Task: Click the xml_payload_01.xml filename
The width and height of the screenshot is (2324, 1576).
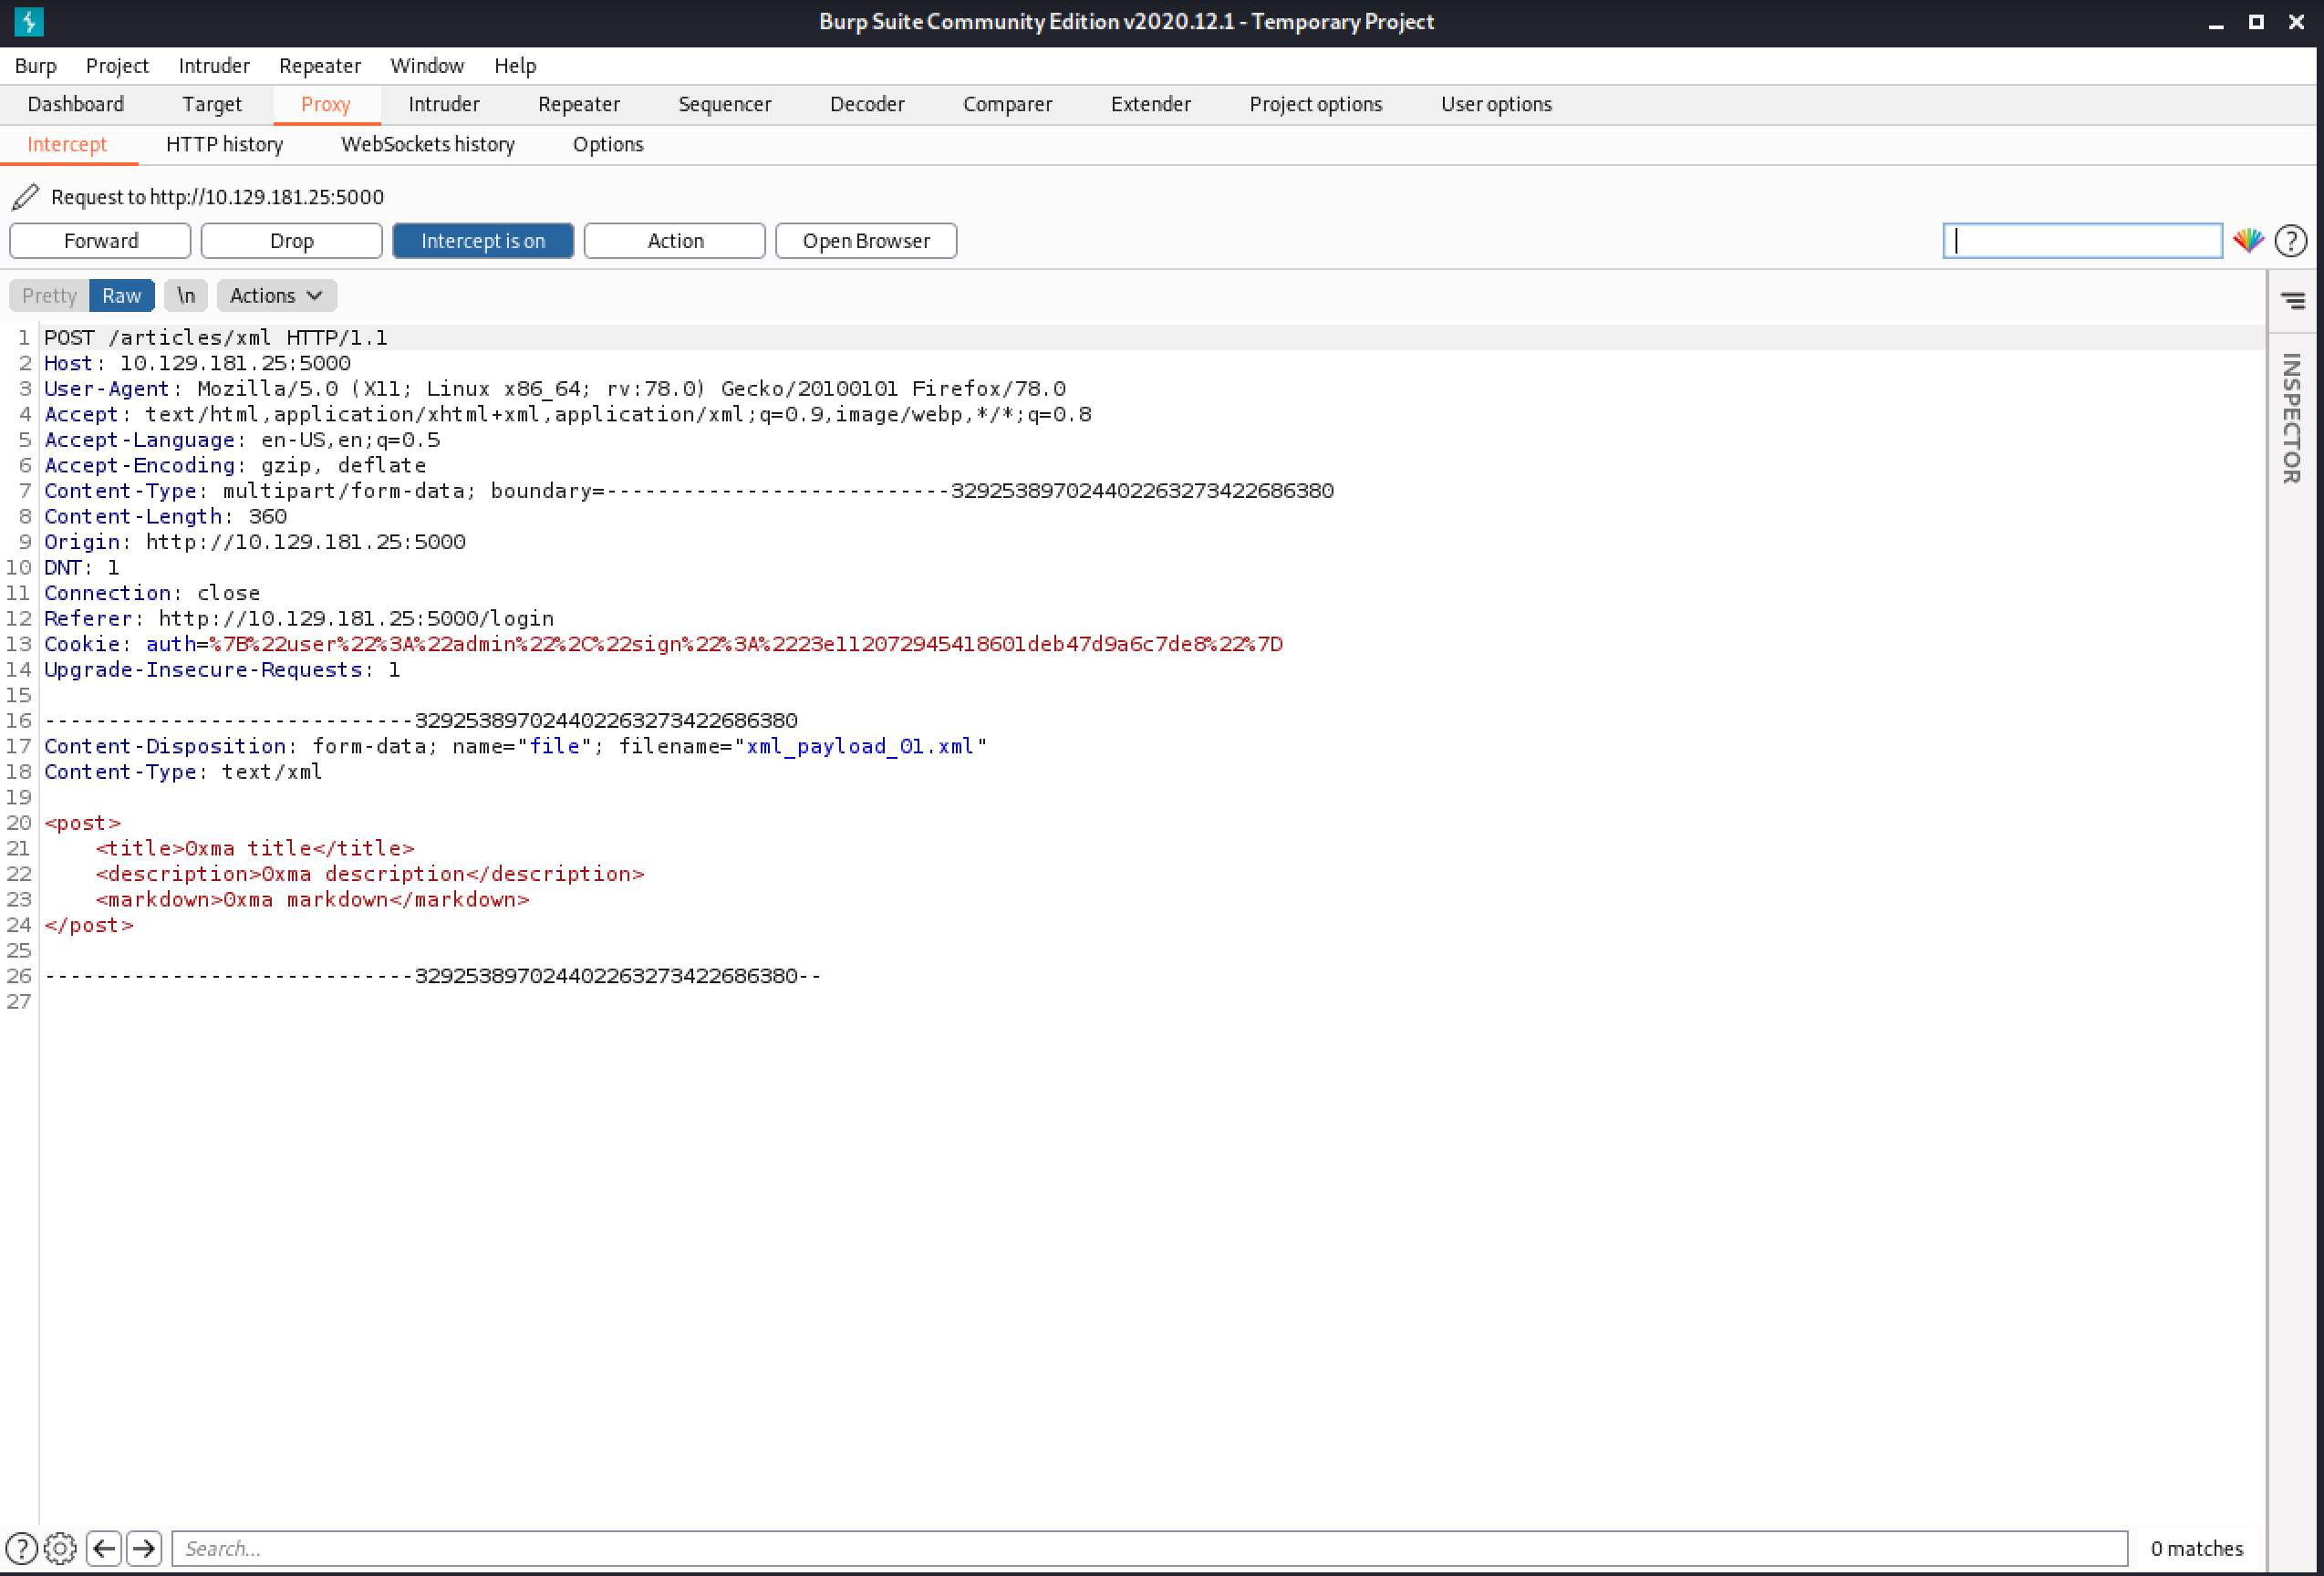Action: click(x=860, y=746)
